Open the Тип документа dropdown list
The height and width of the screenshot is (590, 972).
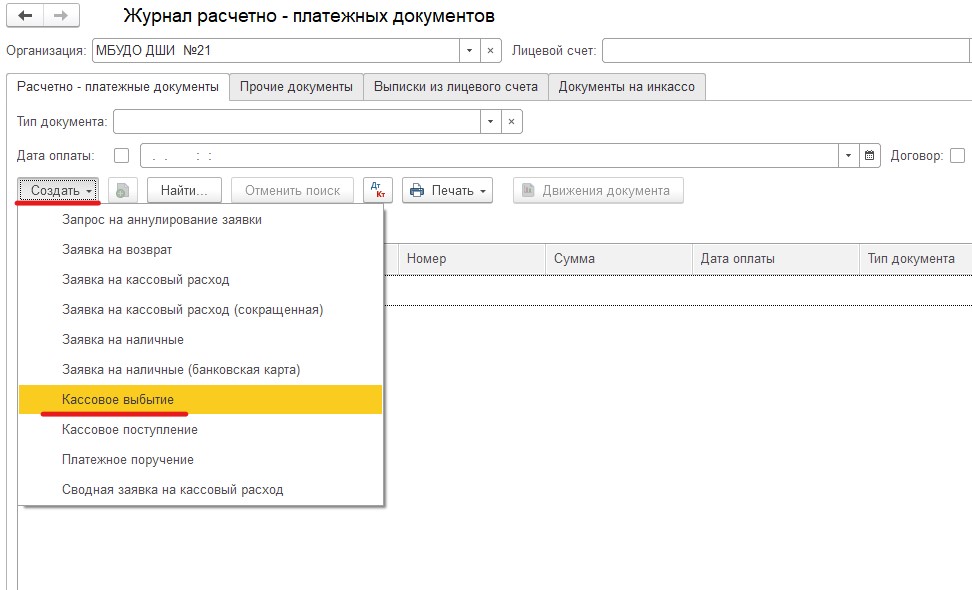coord(489,120)
